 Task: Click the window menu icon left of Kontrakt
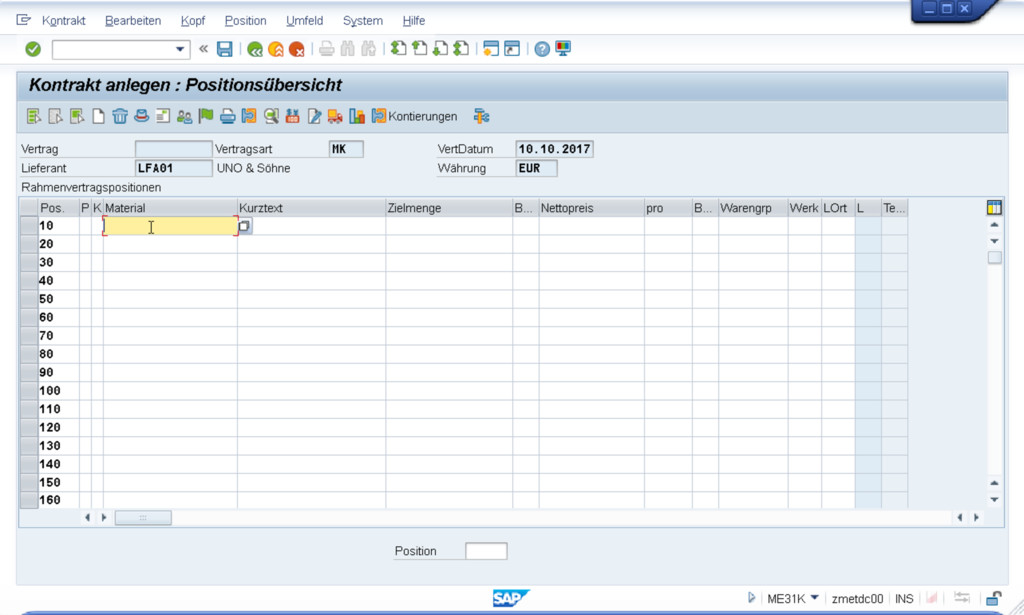click(x=24, y=20)
